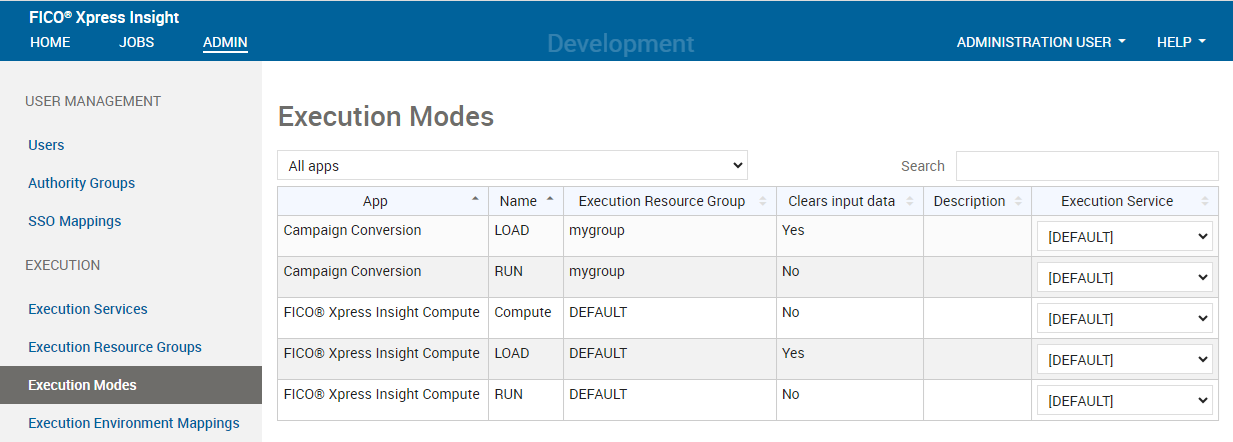This screenshot has height=442, width=1233.
Task: Open the Jobs tab
Action: 137,42
